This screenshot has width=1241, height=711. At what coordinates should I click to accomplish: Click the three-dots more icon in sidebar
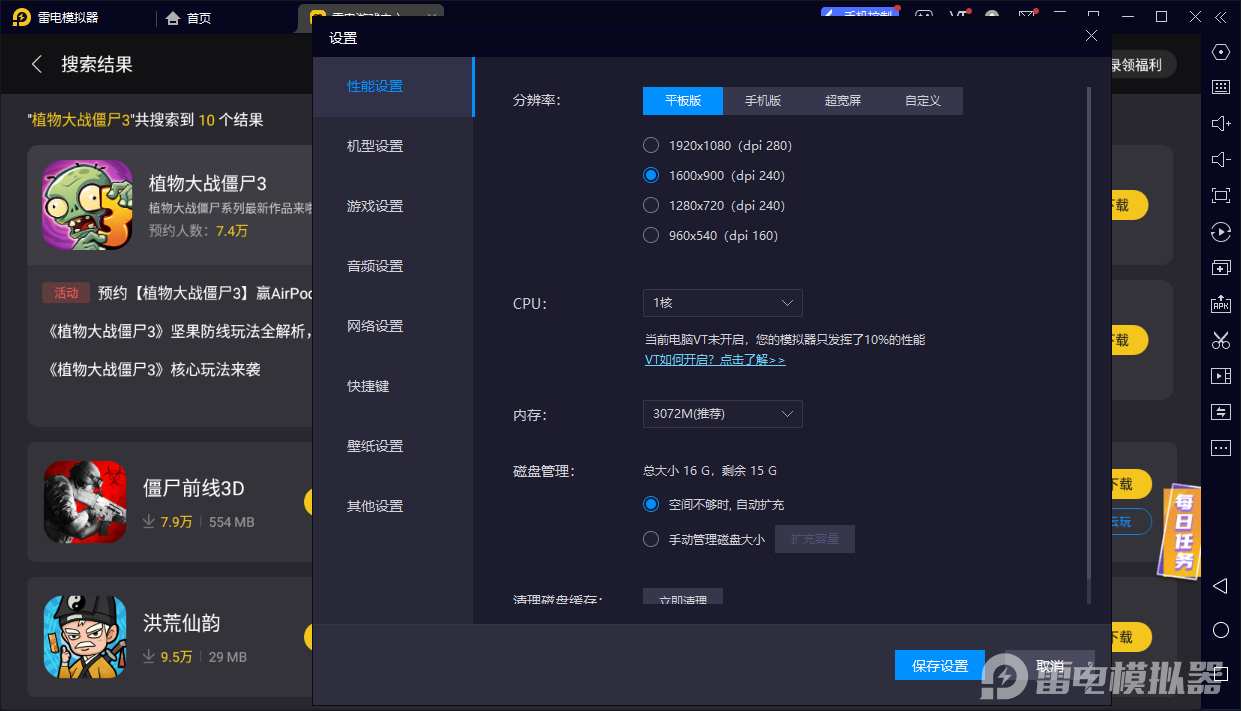point(1220,448)
